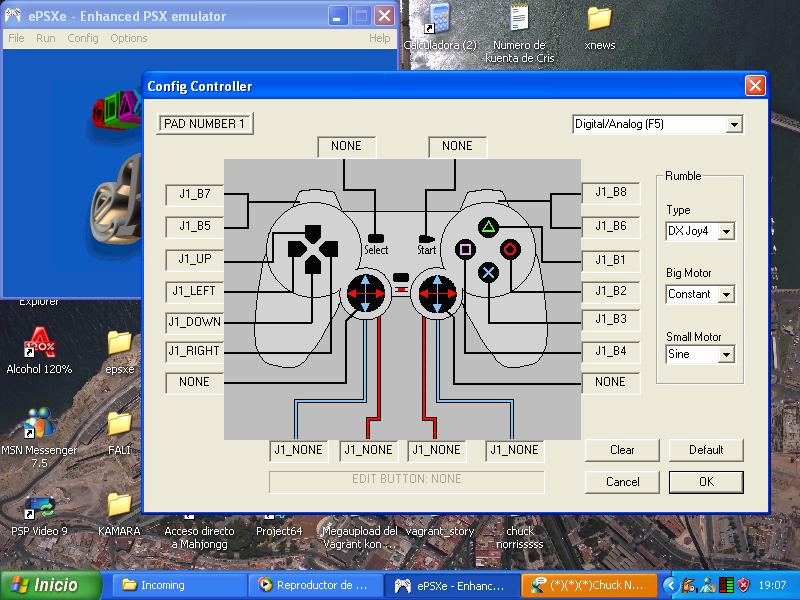Click the right analog stick graphic
Image resolution: width=800 pixels, height=600 pixels.
437,293
